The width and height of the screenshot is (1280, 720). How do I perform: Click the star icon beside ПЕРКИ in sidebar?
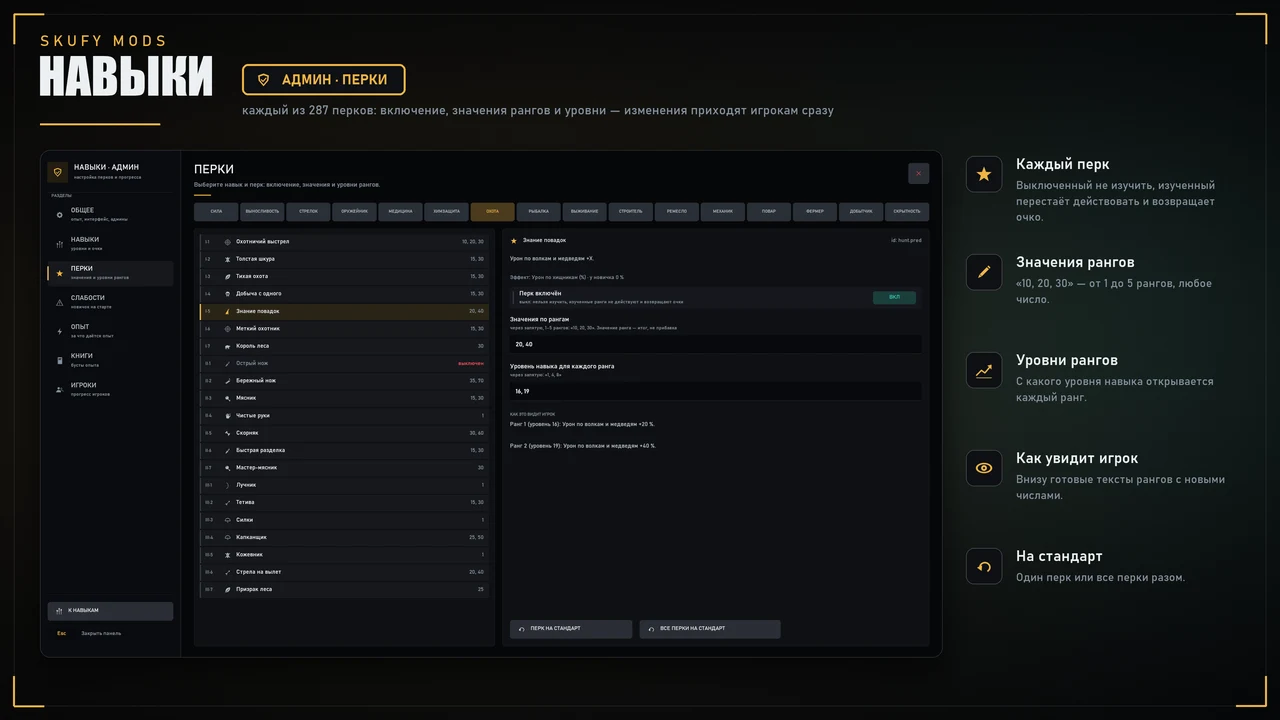point(60,273)
